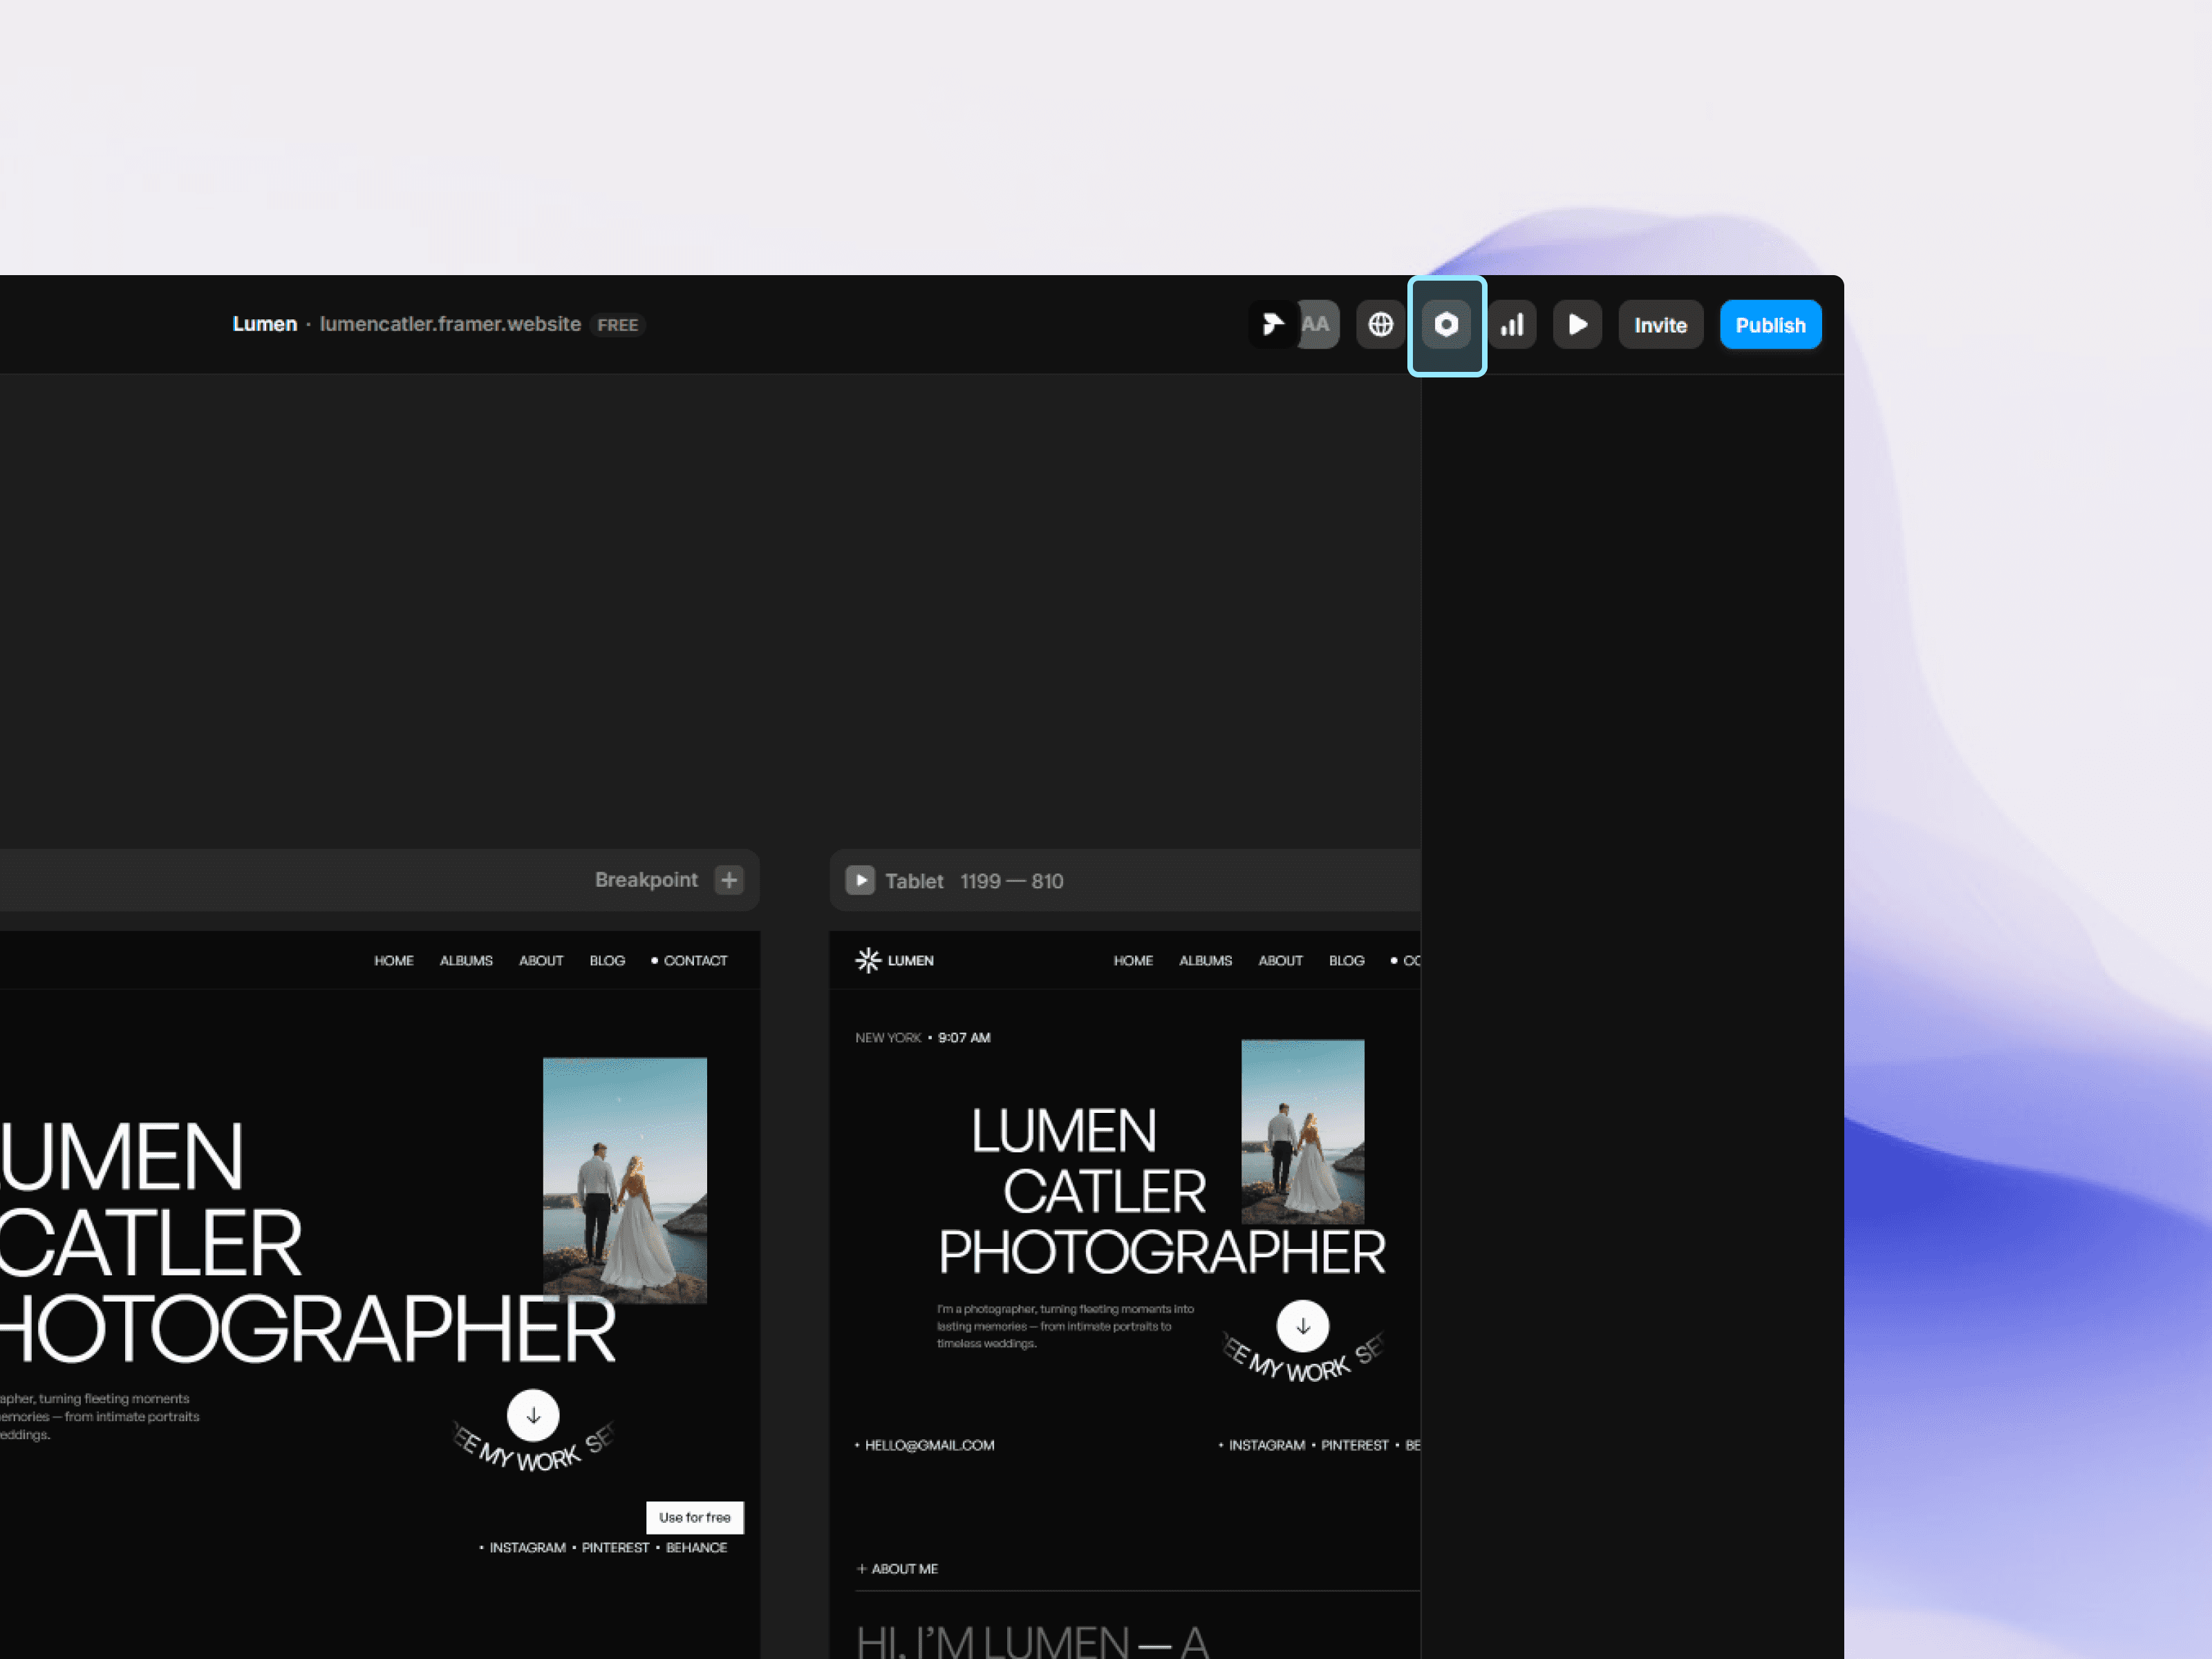Click the AA user avatar
The width and height of the screenshot is (2212, 1659).
1319,325
